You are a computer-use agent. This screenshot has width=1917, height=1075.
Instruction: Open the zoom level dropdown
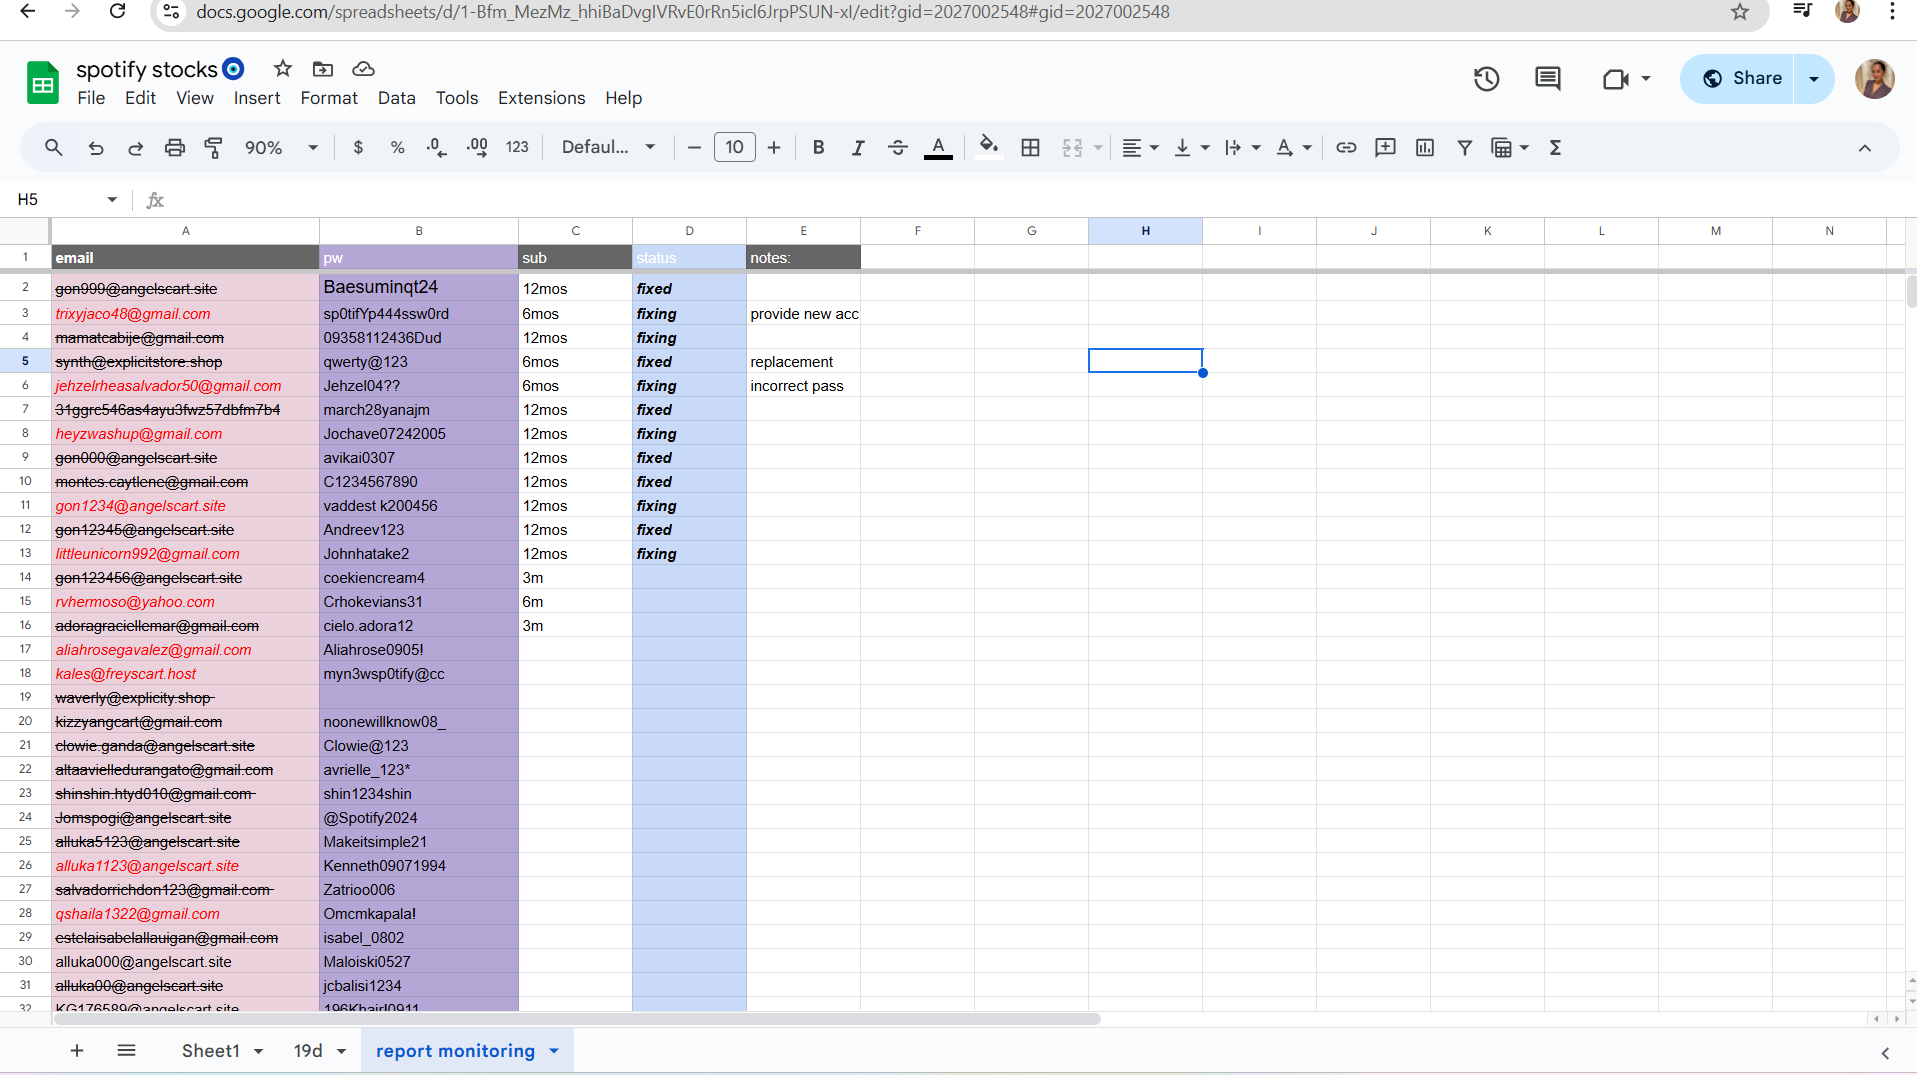point(281,148)
